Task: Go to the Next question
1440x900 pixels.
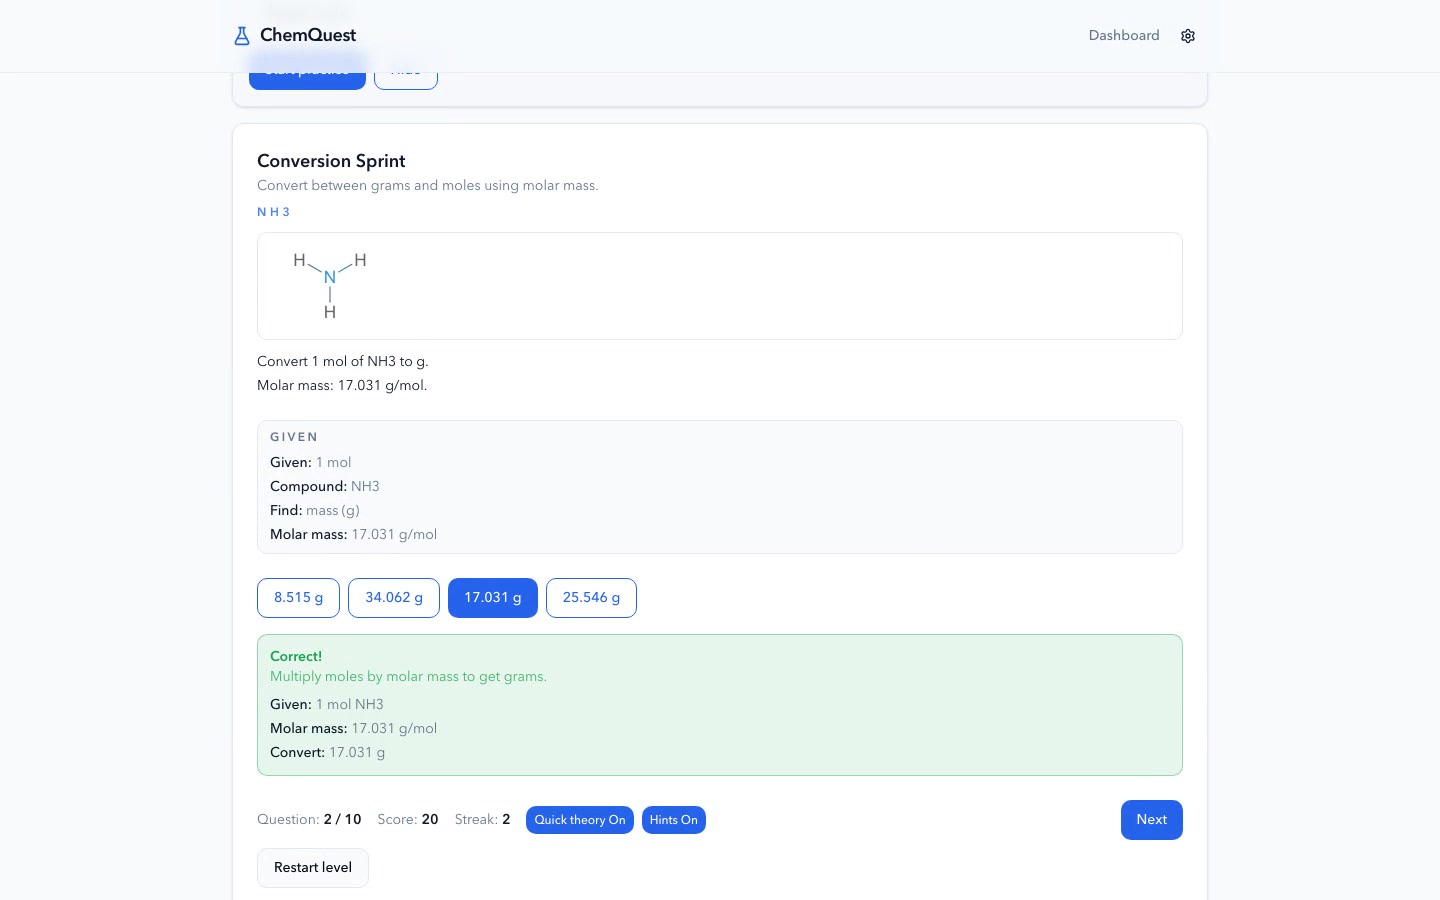Action: [1152, 820]
